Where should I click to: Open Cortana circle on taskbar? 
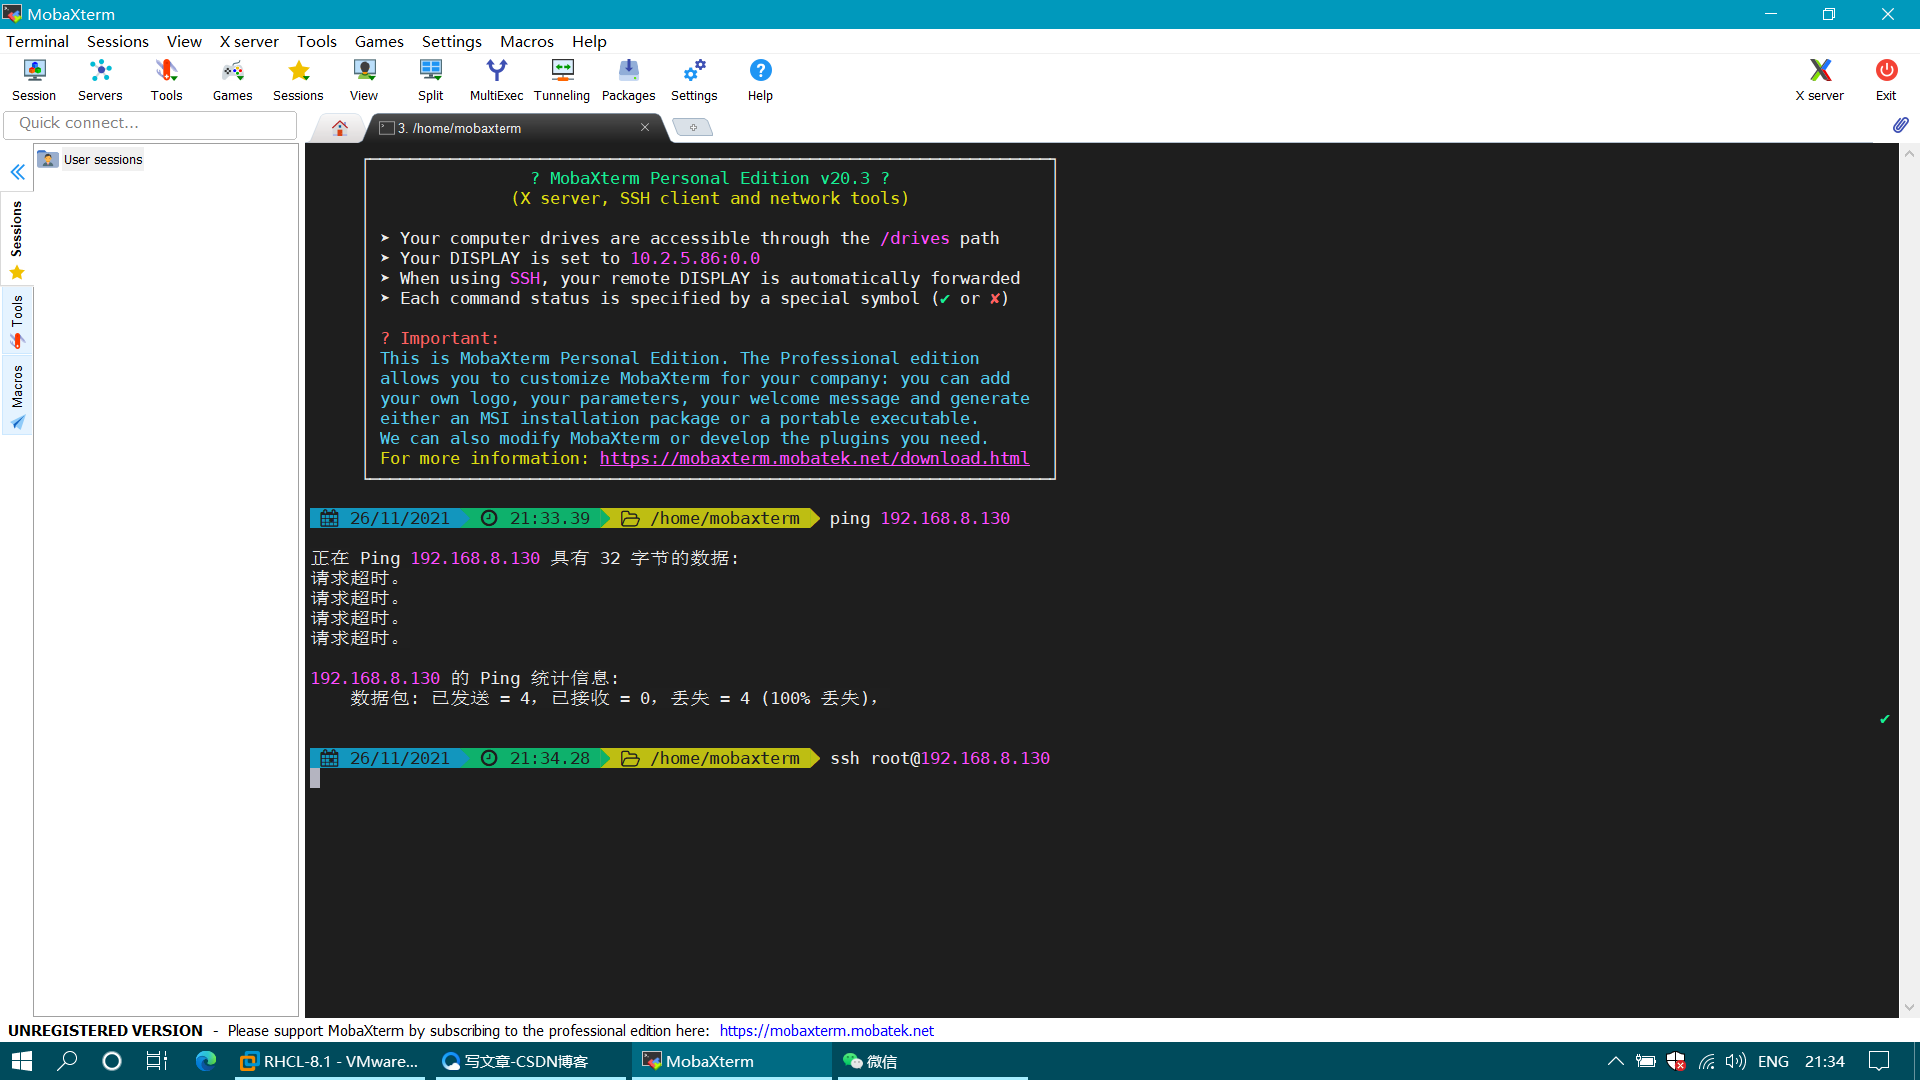pos(111,1061)
